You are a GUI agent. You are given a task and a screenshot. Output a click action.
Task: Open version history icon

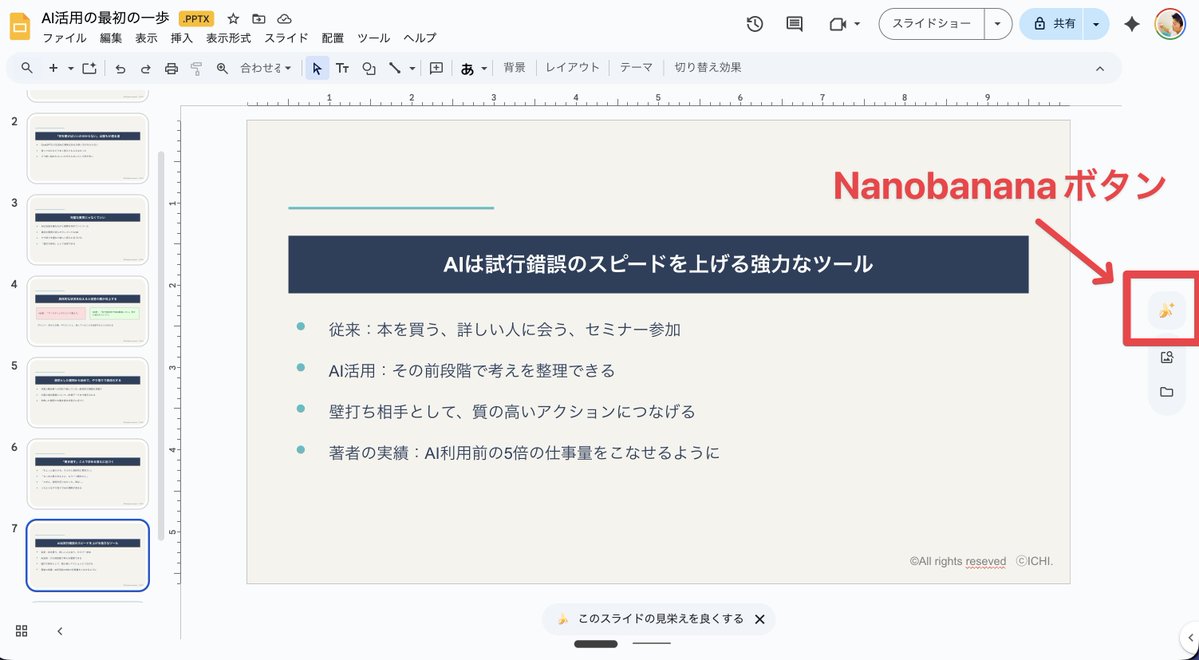point(755,23)
